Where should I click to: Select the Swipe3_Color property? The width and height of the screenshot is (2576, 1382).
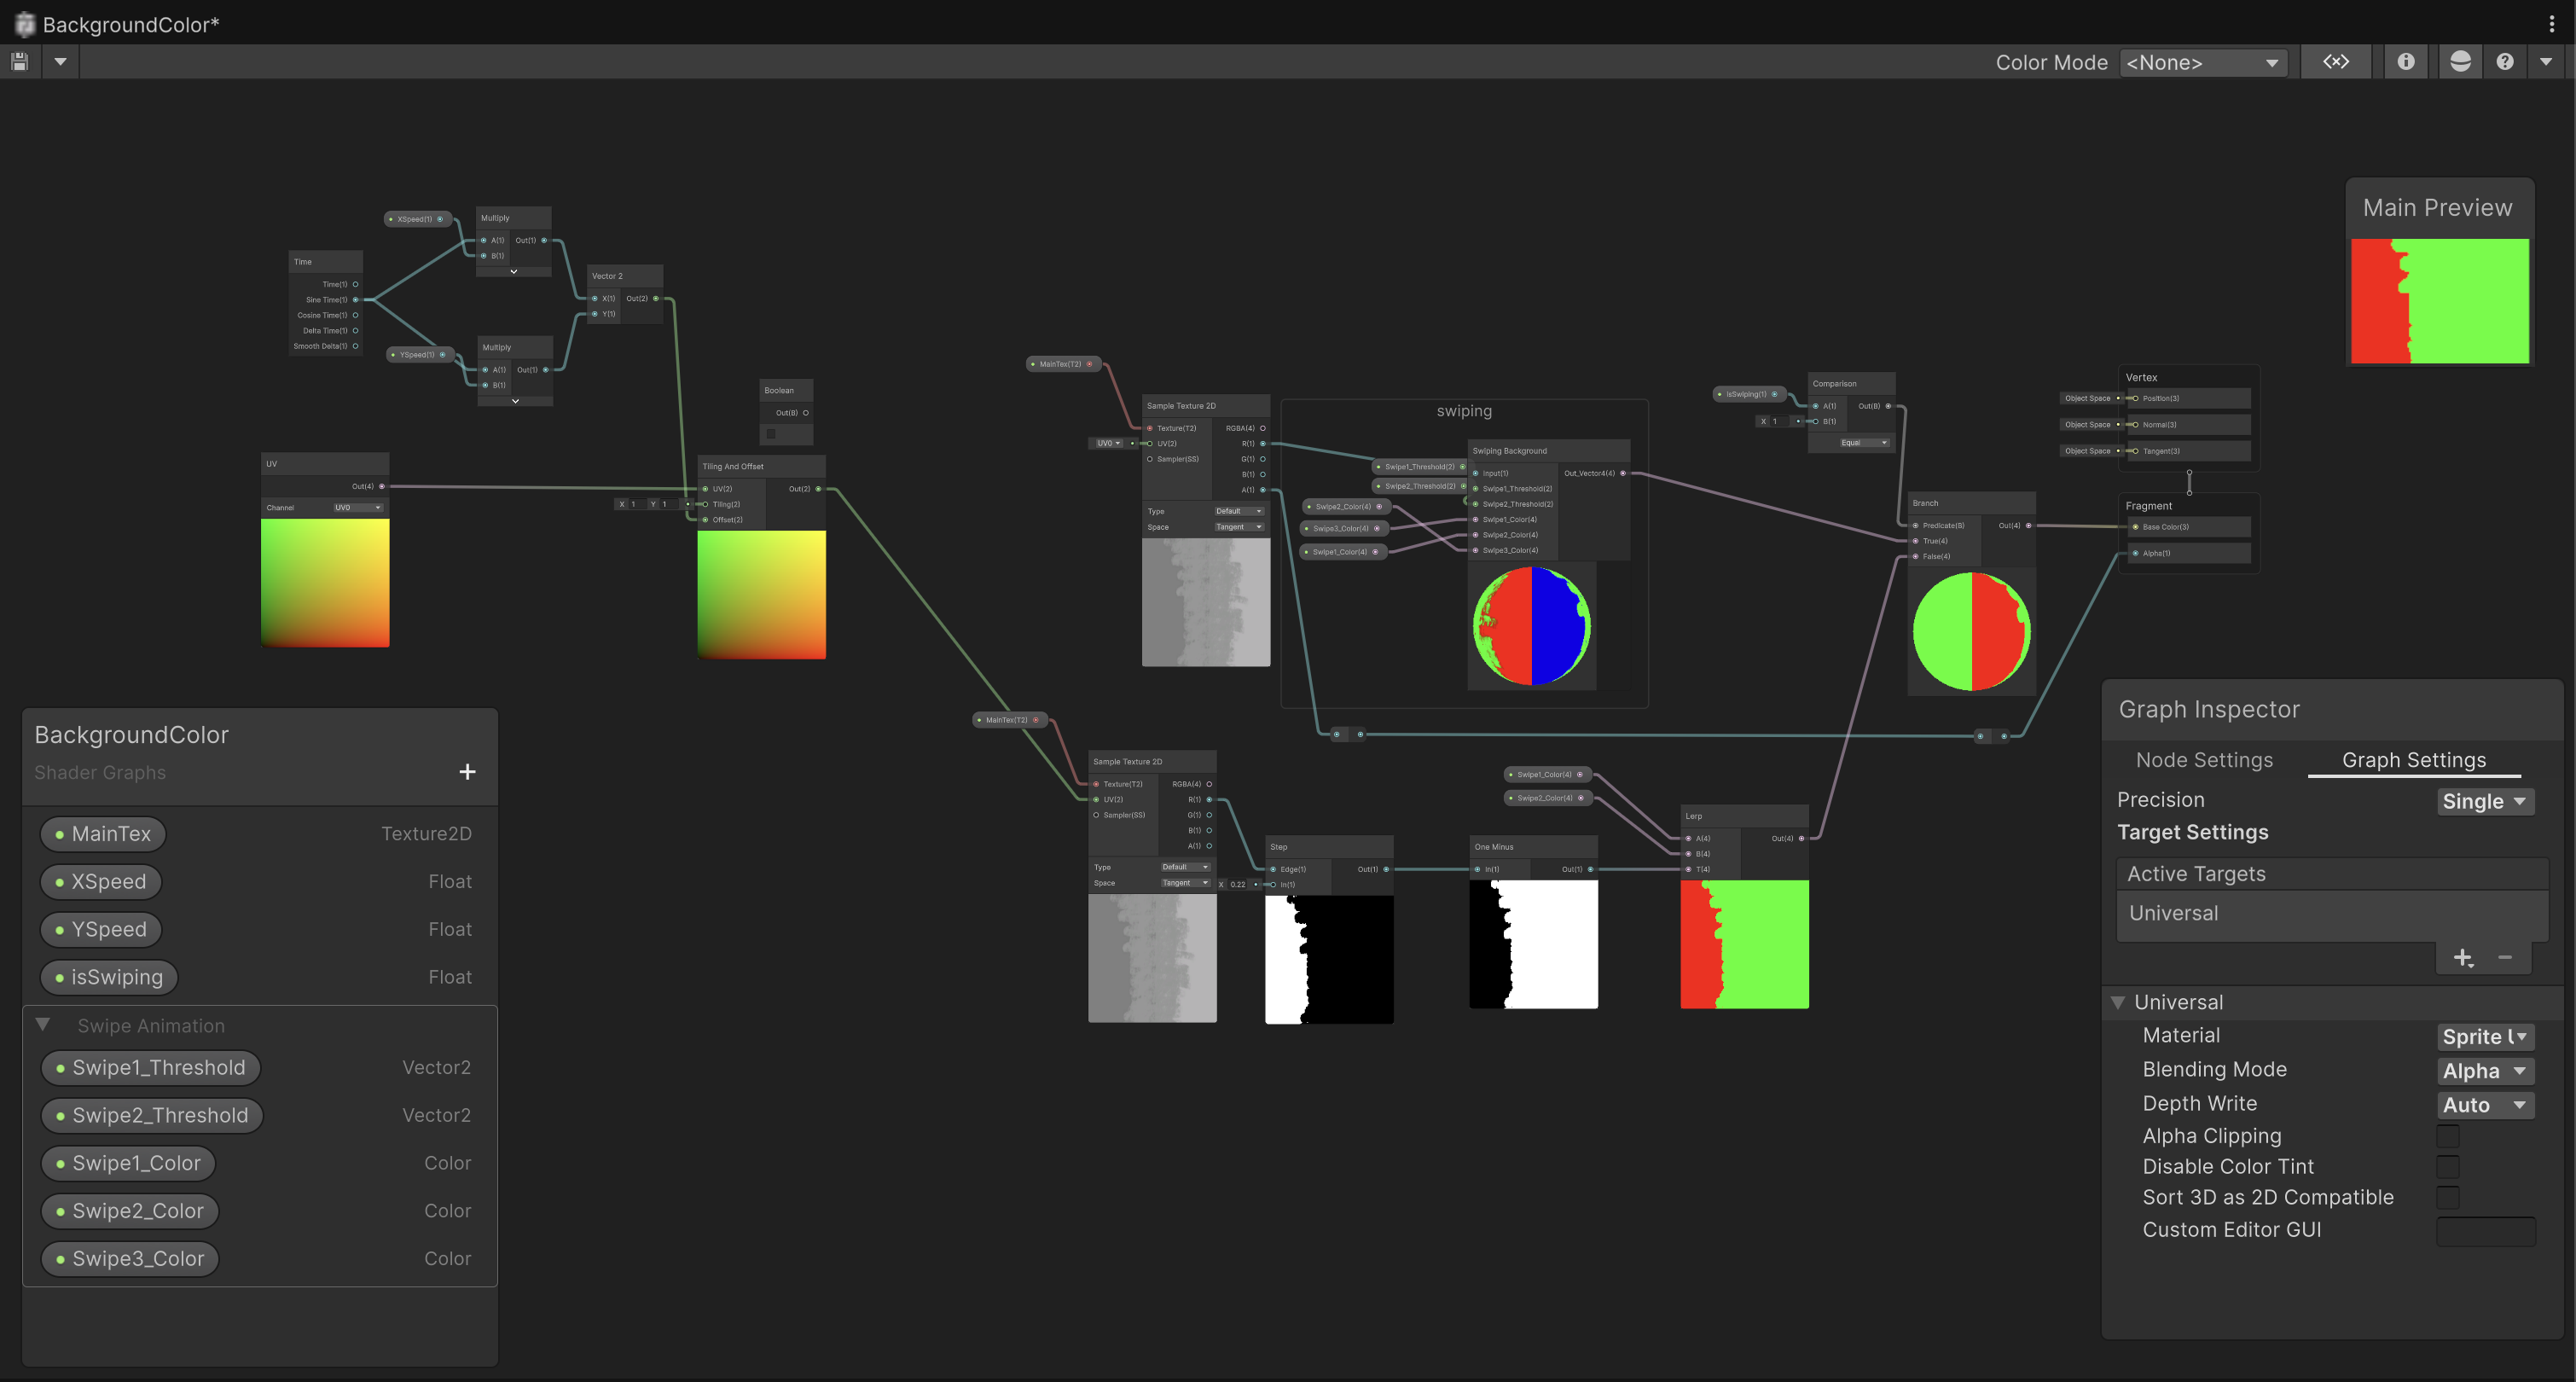click(129, 1260)
